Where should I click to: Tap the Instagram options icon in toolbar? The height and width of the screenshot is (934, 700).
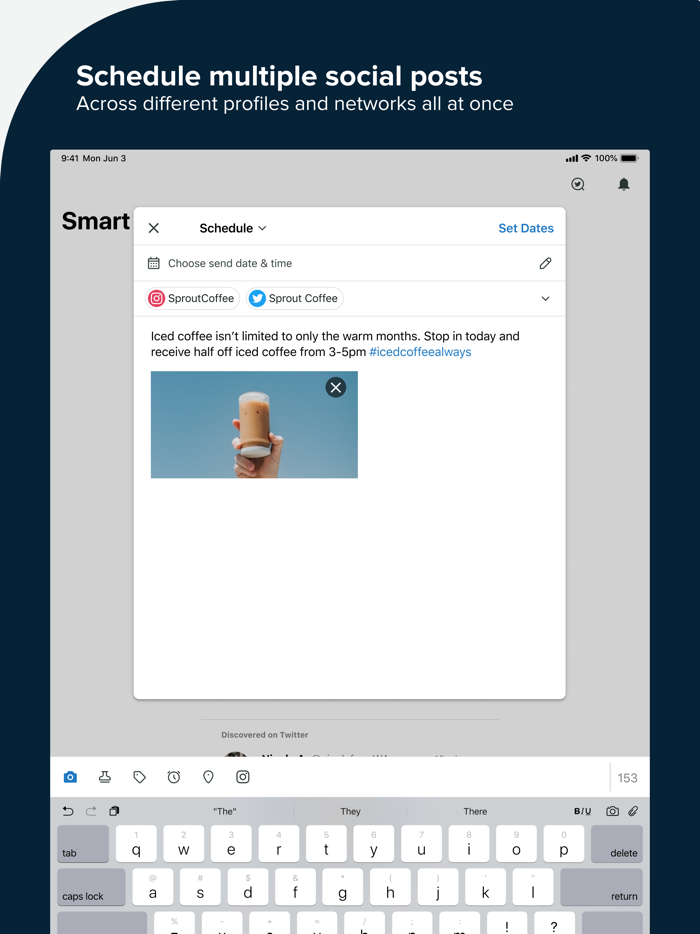click(243, 777)
